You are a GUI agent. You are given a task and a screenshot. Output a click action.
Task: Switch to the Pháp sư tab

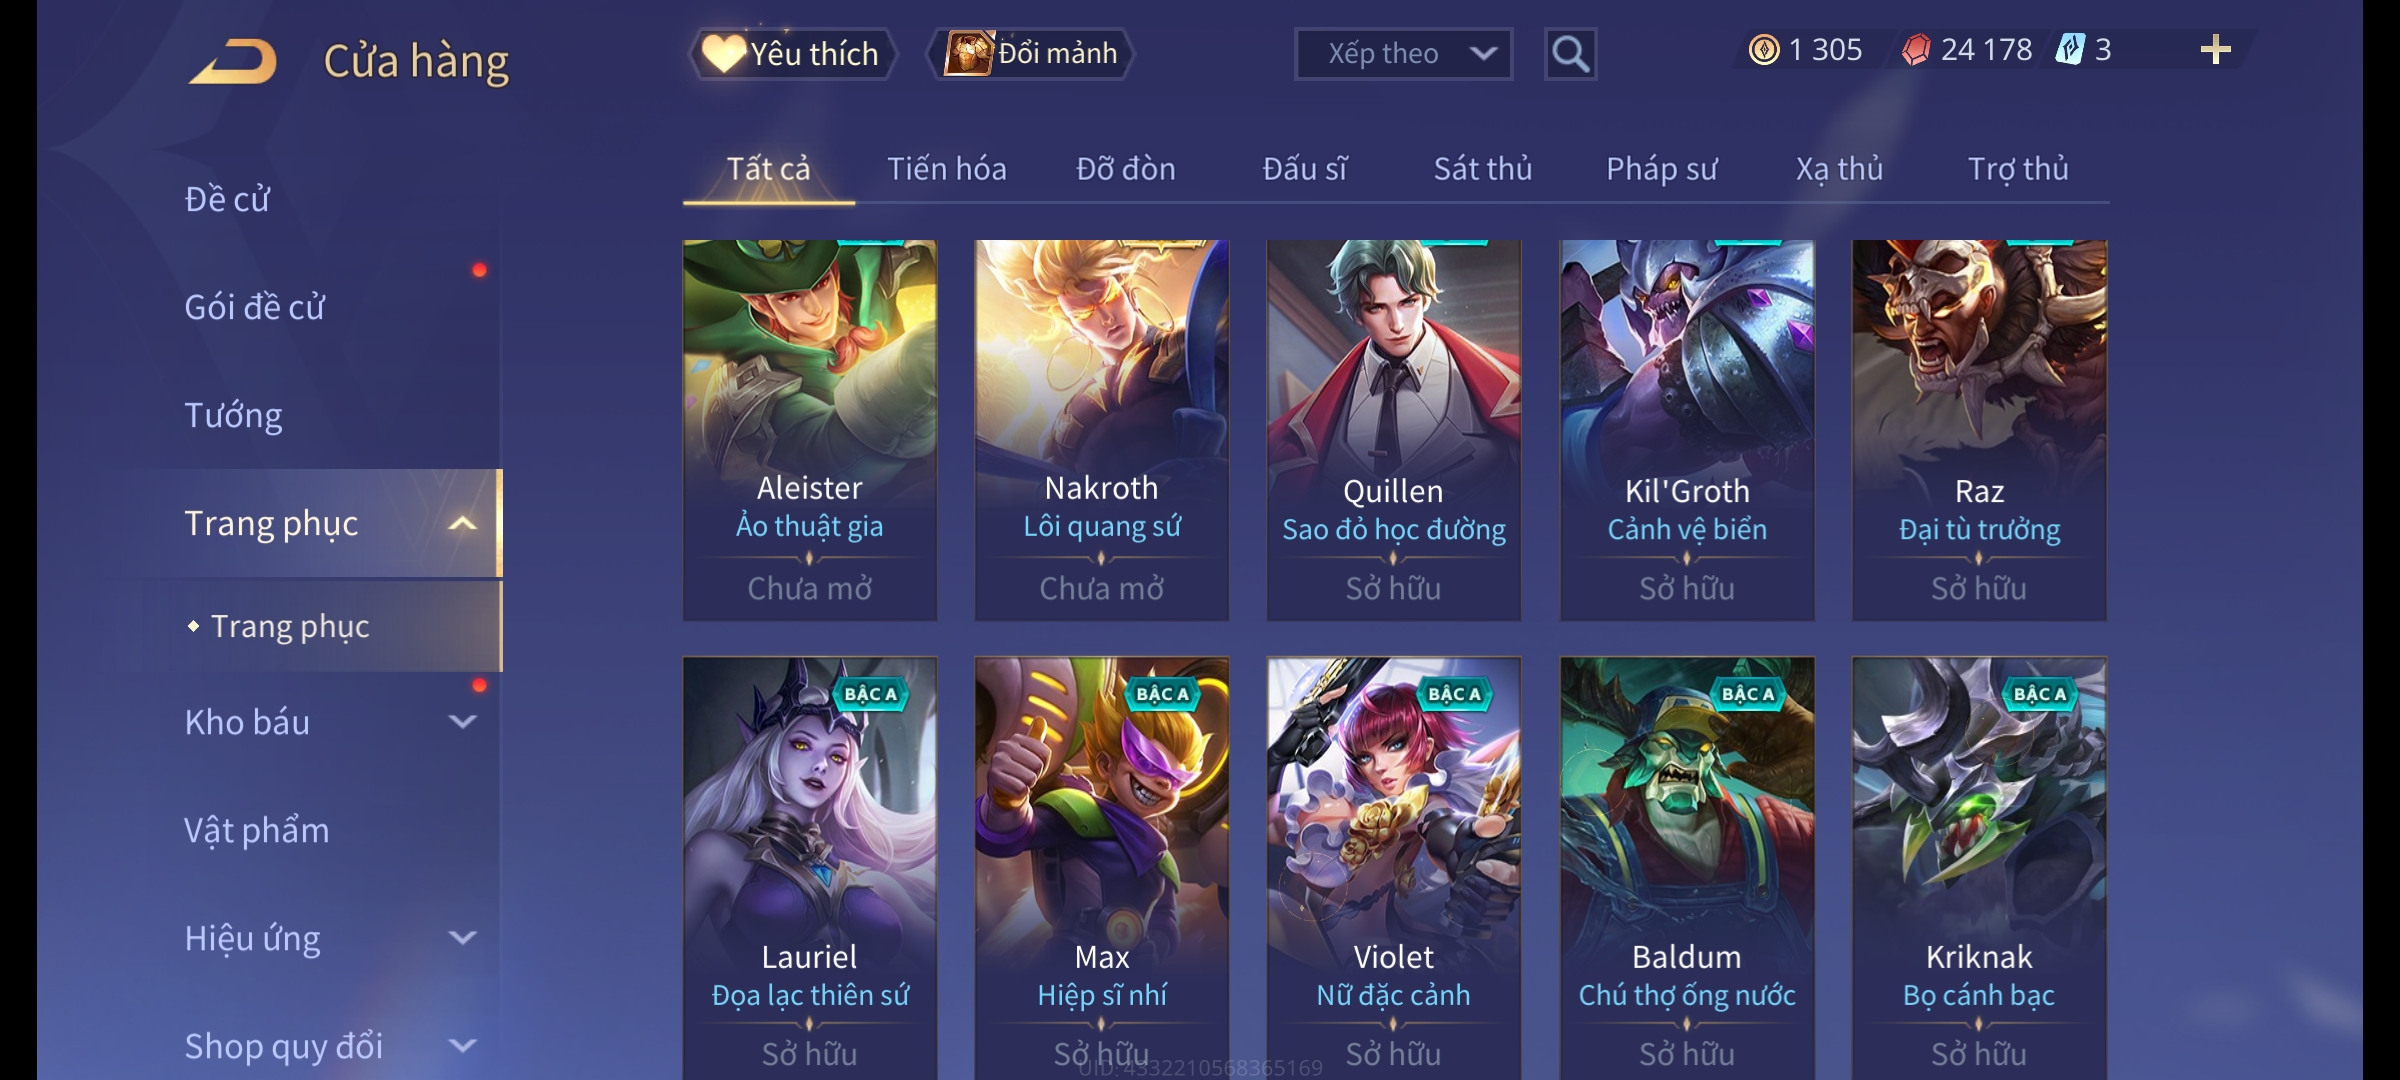click(x=1662, y=169)
